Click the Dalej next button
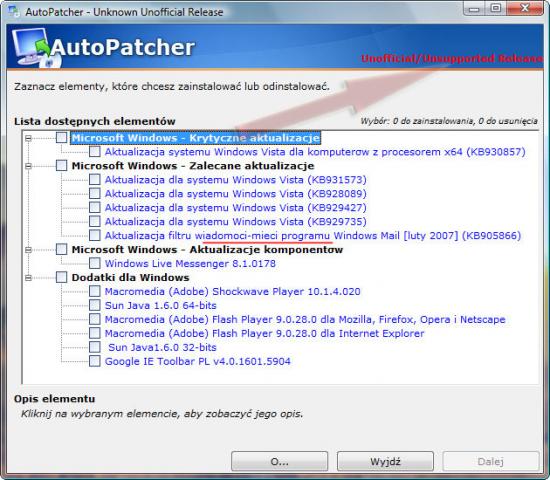The height and width of the screenshot is (480, 550). [x=490, y=461]
